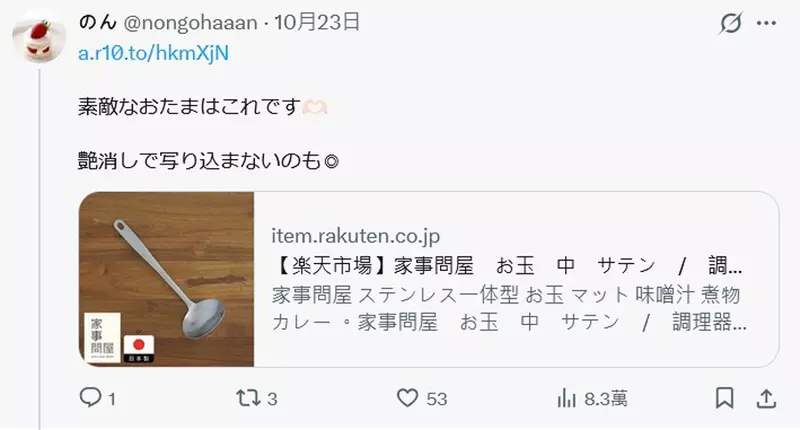Open card title 【楽天市場】家事問屋 お玉
The image size is (800, 430).
507,266
